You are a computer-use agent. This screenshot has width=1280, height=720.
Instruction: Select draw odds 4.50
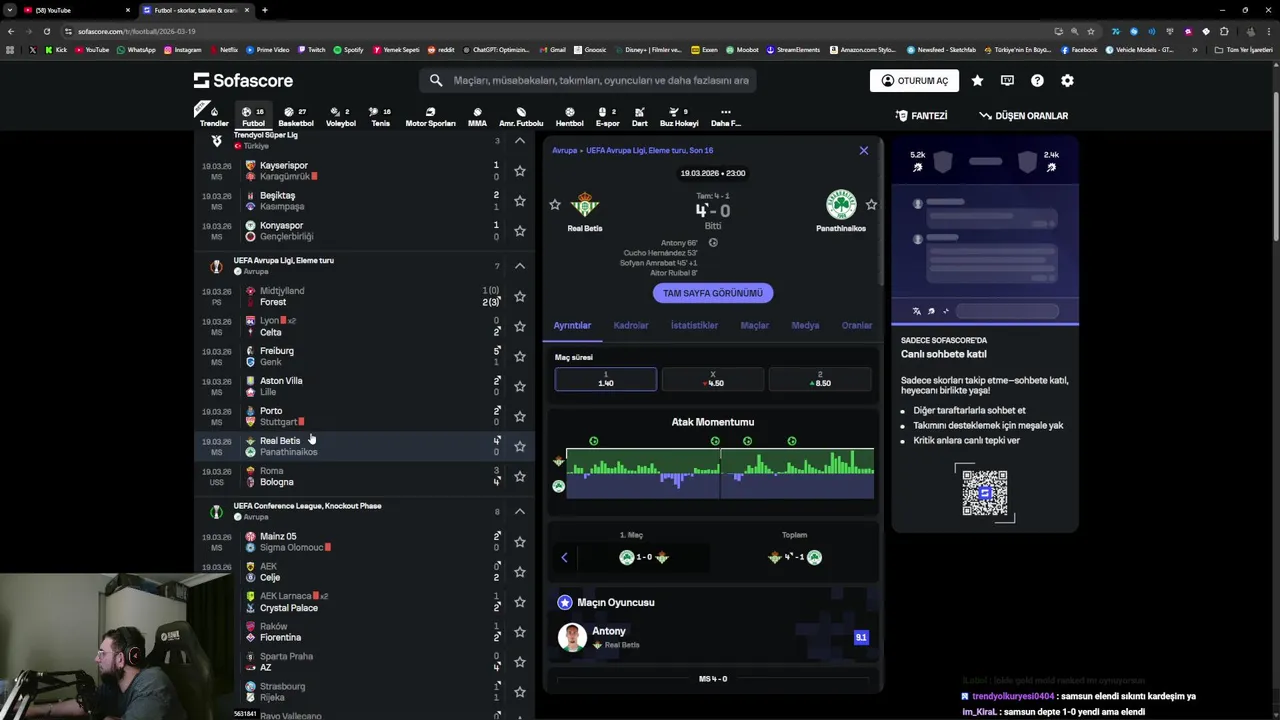pos(713,379)
